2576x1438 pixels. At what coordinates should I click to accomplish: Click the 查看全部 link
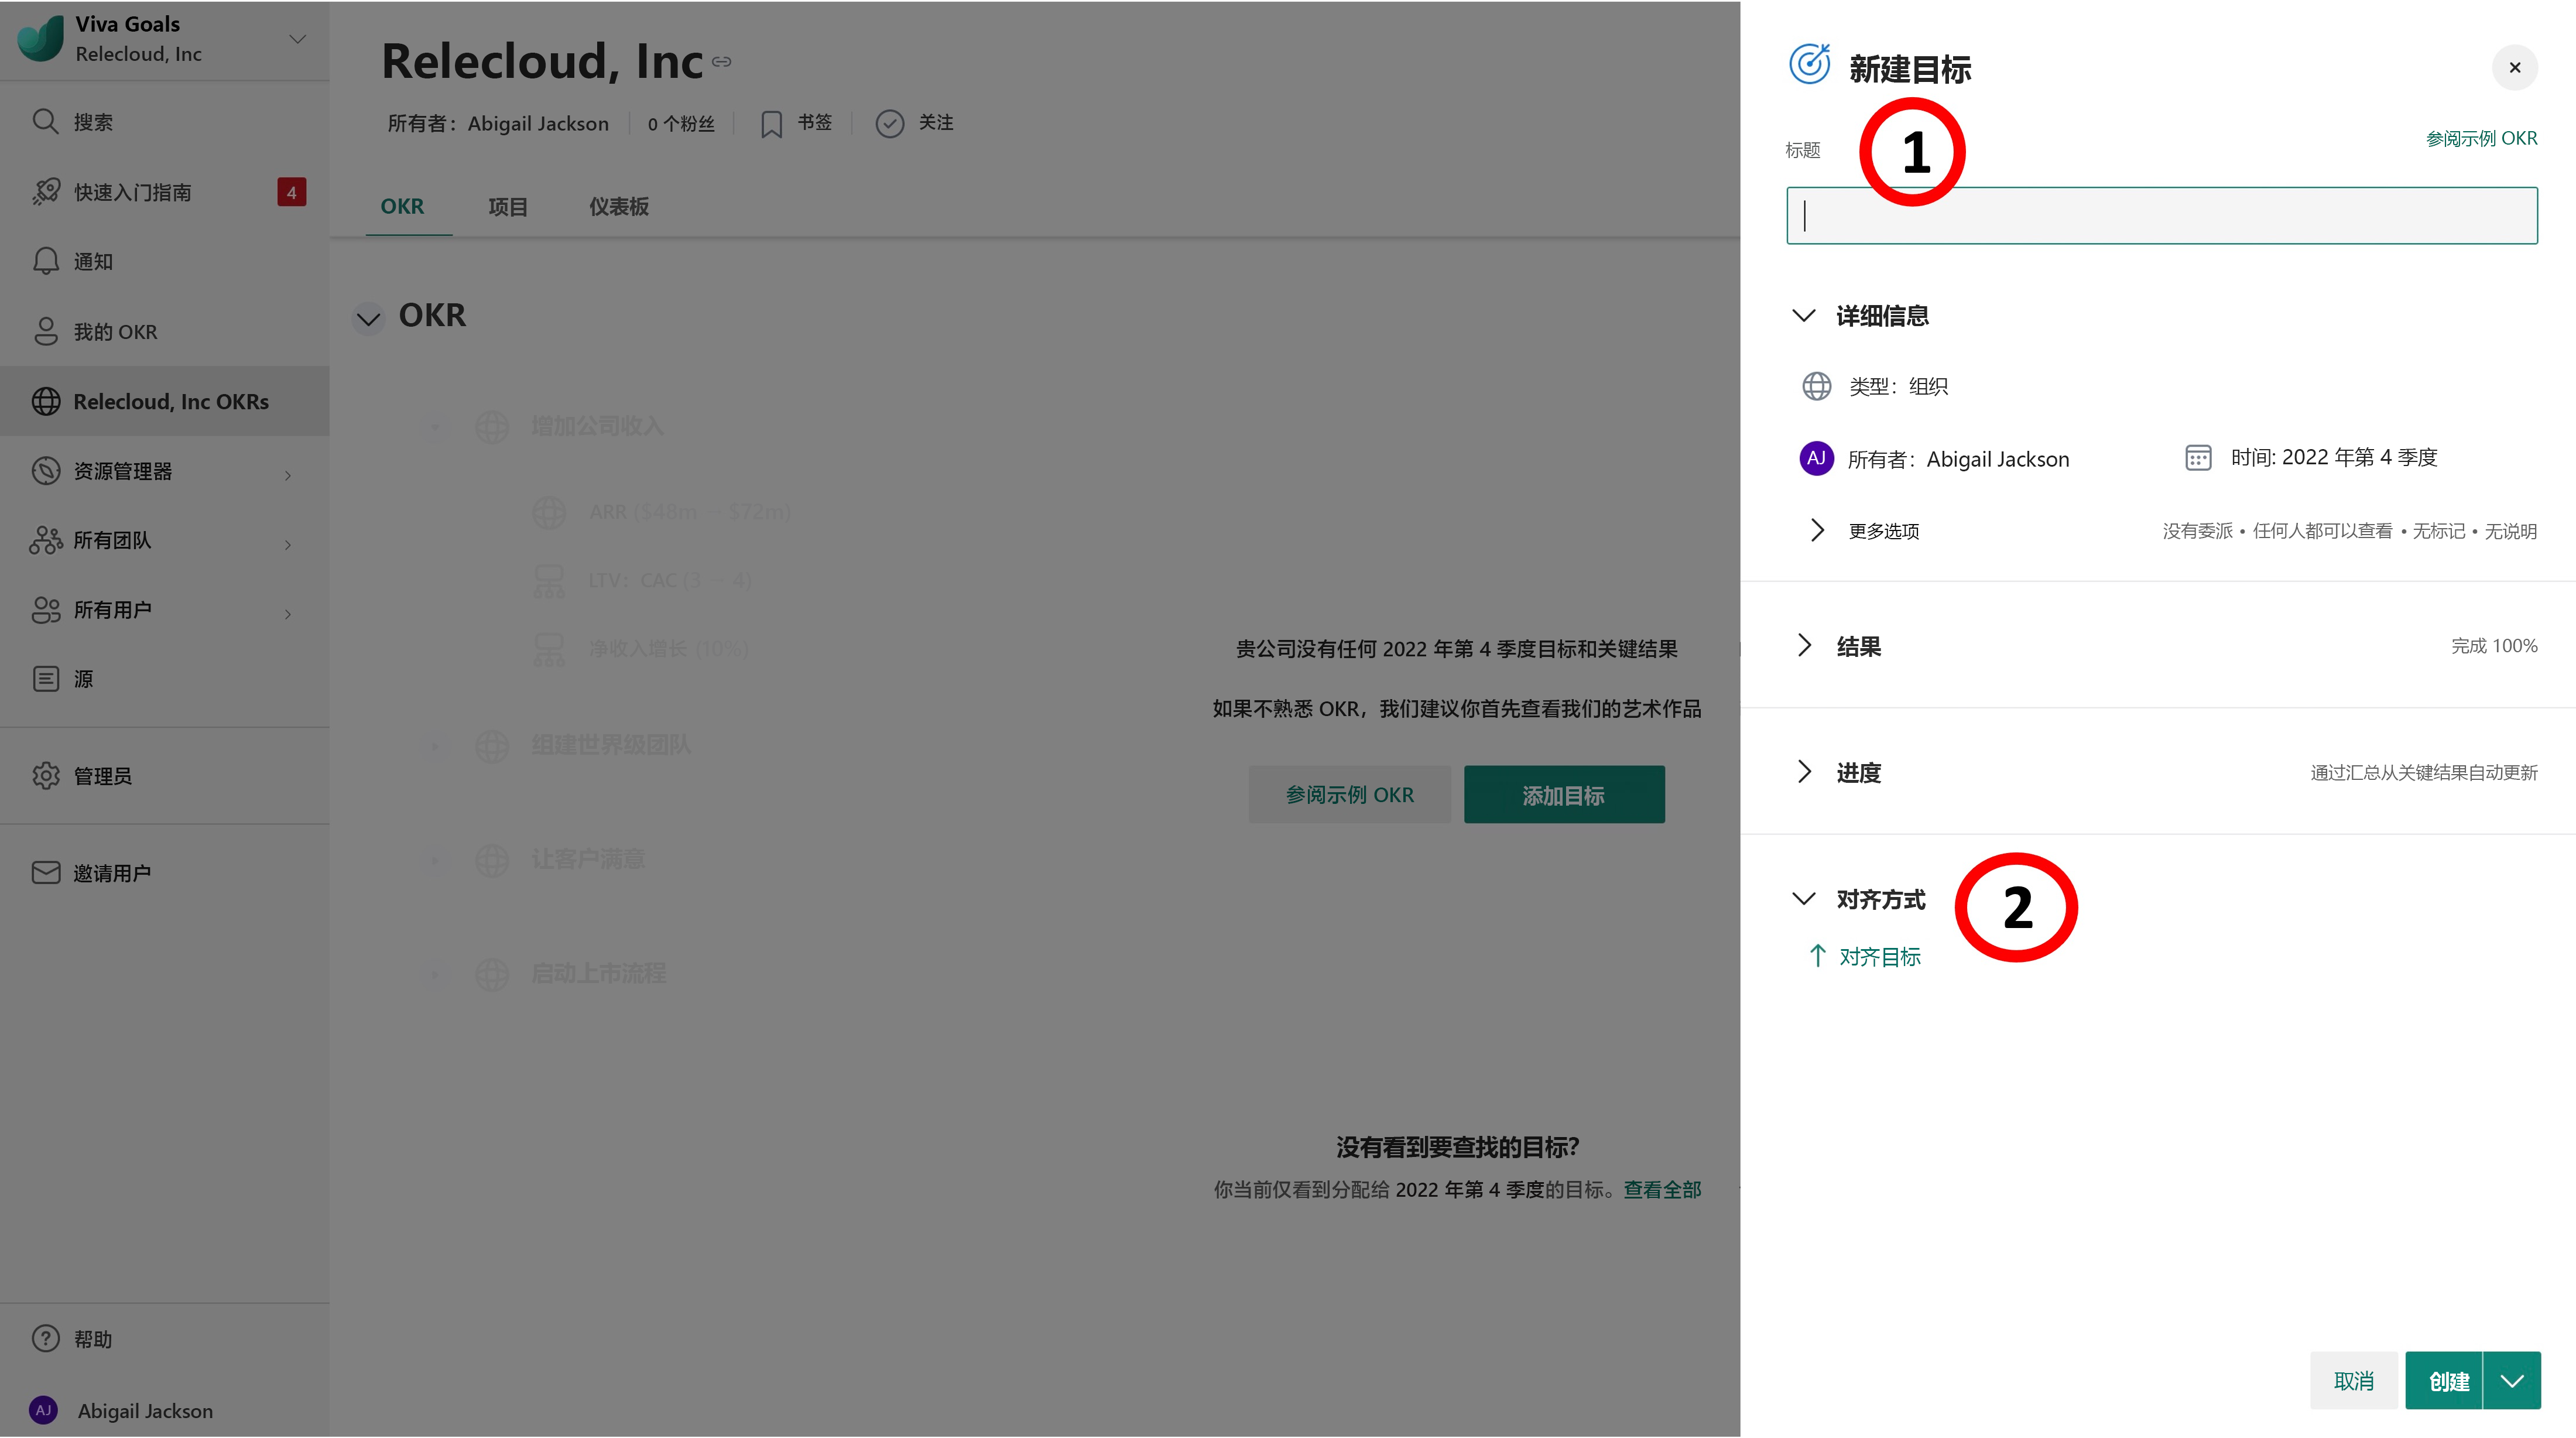pos(1661,1189)
